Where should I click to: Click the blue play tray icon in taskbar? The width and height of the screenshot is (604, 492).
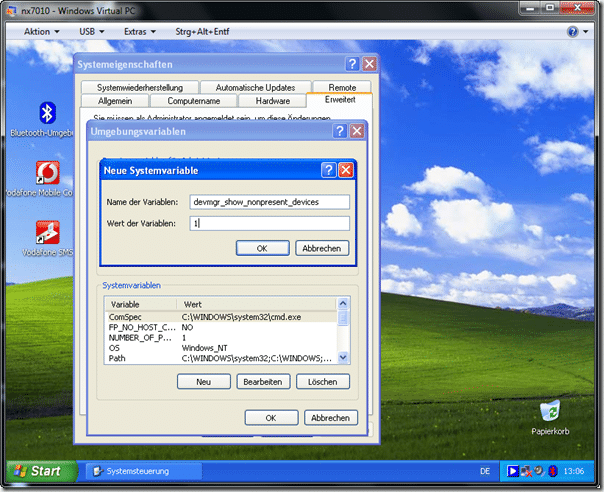click(x=513, y=471)
